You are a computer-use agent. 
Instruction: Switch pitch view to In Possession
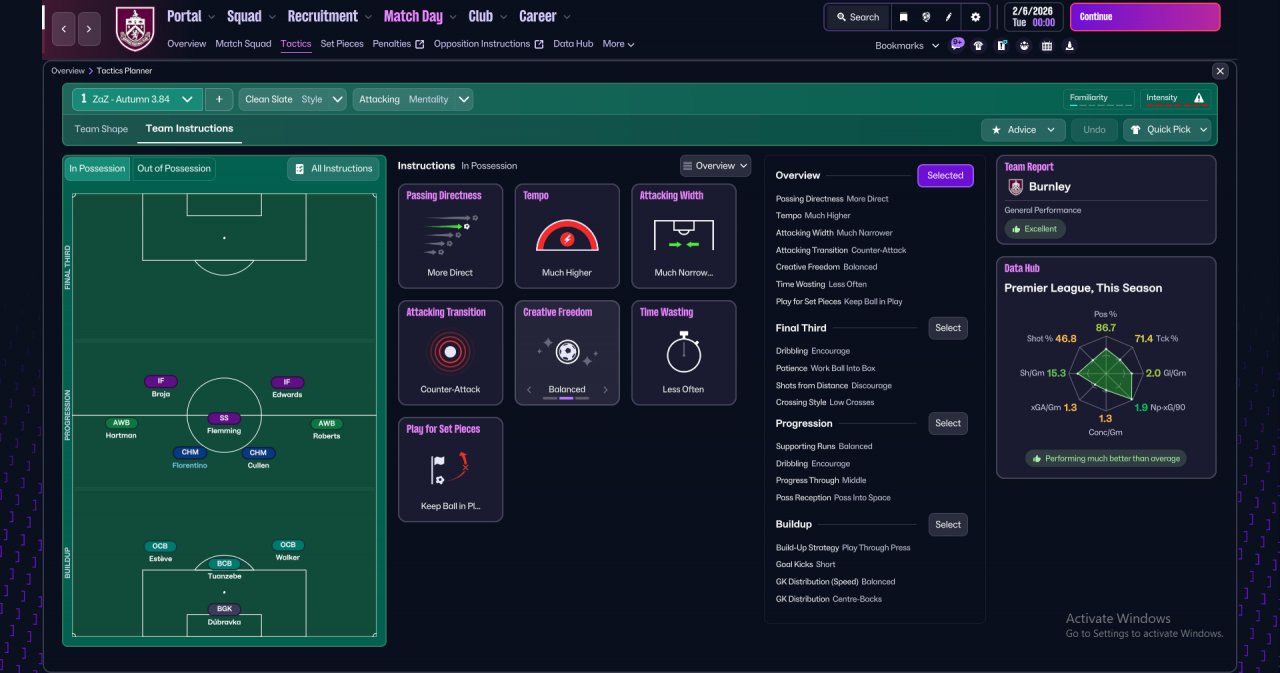click(x=98, y=169)
